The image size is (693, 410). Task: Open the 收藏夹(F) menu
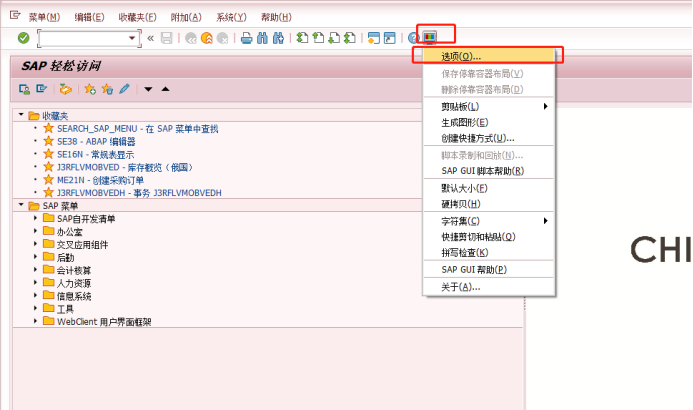click(137, 17)
